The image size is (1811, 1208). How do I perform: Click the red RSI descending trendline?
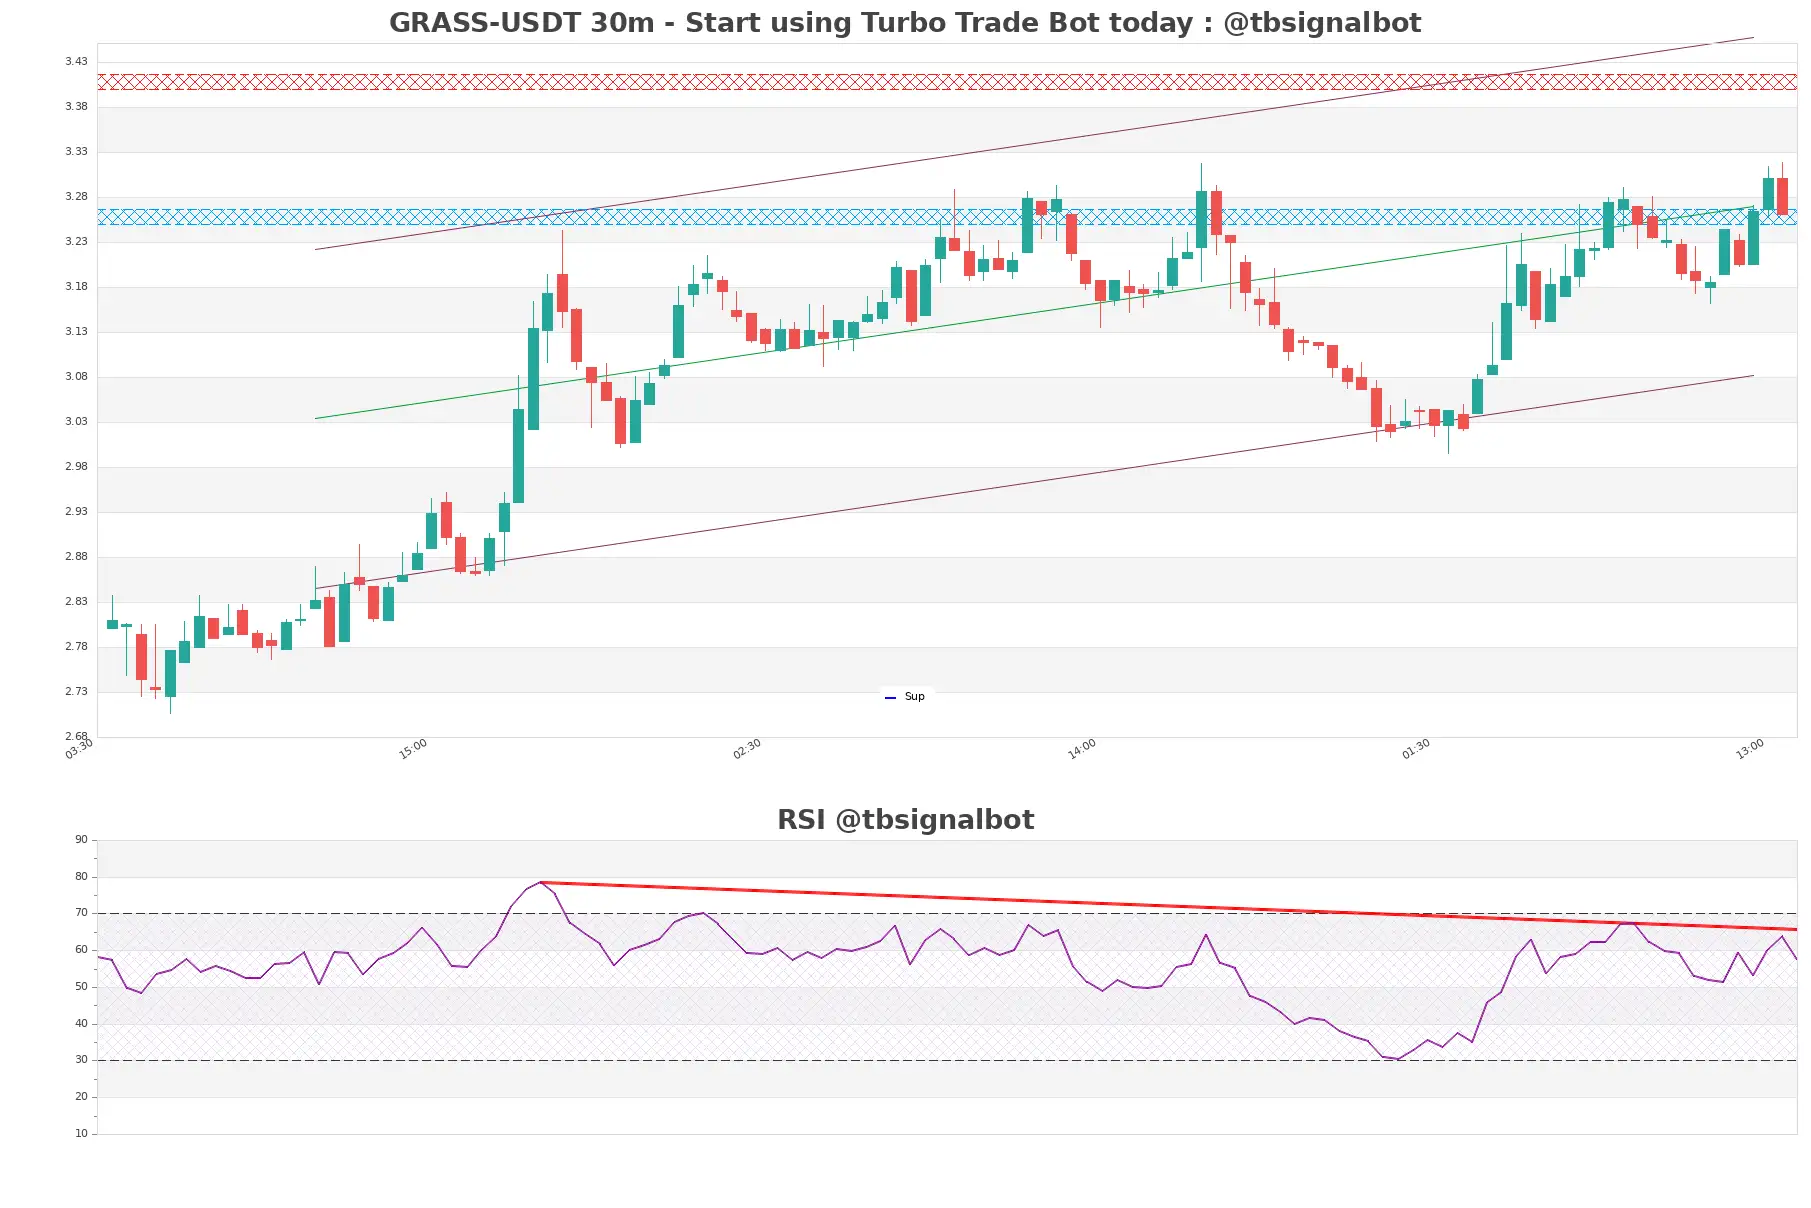(1168, 906)
